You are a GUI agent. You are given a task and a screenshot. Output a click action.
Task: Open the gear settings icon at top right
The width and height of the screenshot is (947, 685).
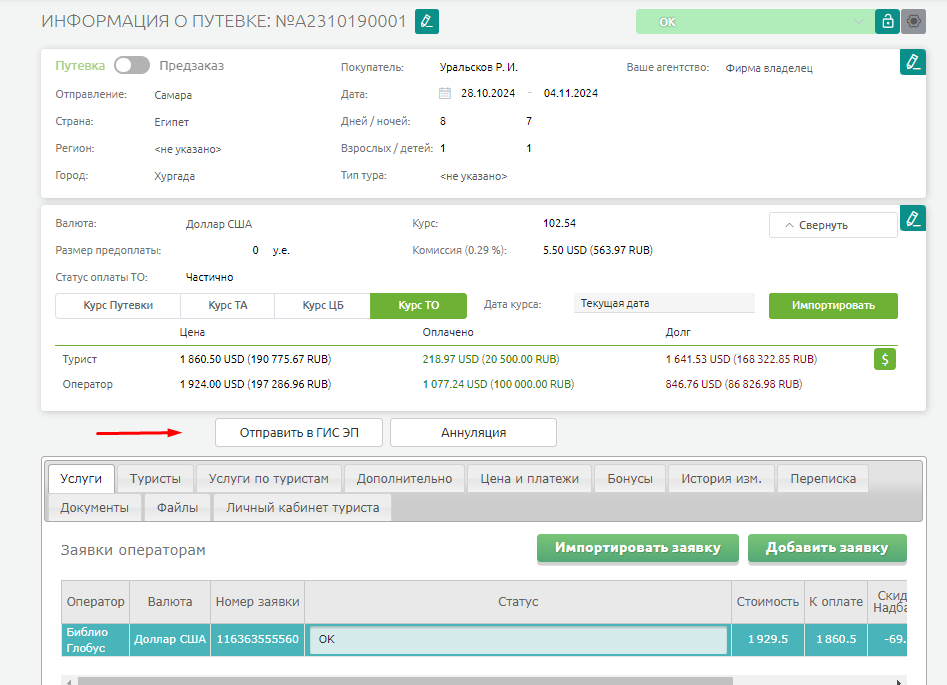[x=914, y=22]
